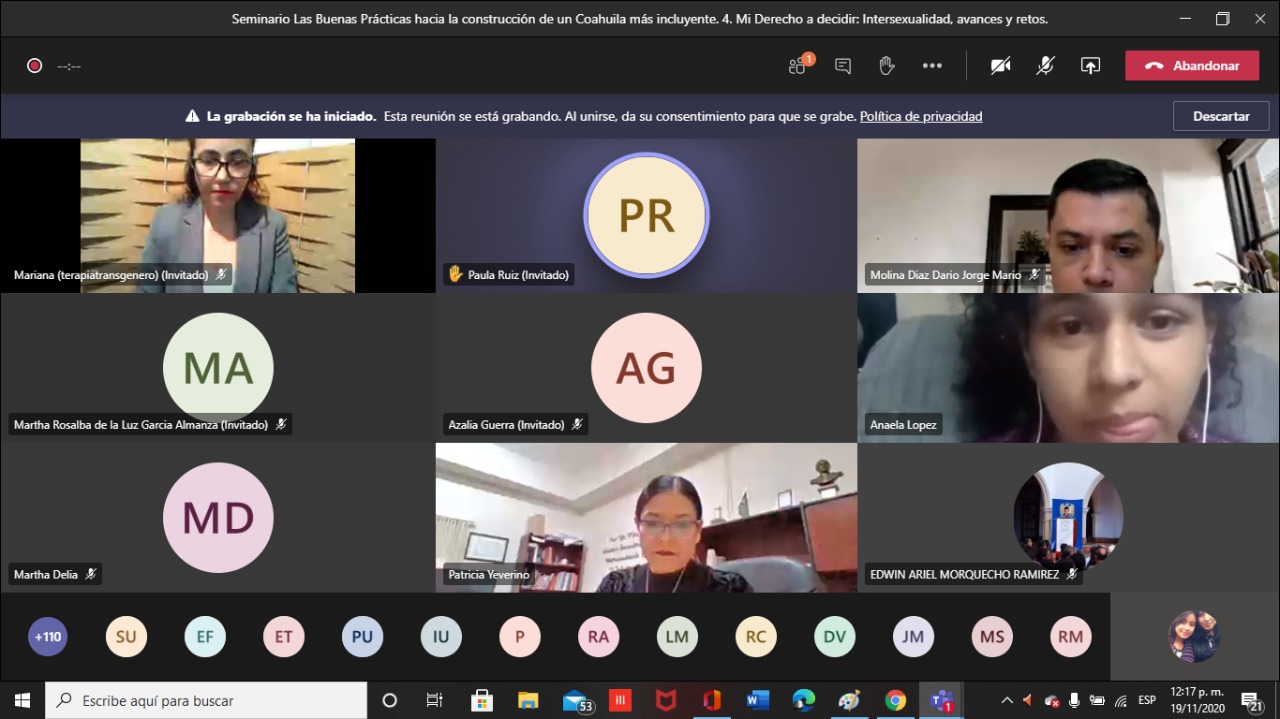Click the red Abandonar button
This screenshot has height=719, width=1280.
[x=1191, y=66]
